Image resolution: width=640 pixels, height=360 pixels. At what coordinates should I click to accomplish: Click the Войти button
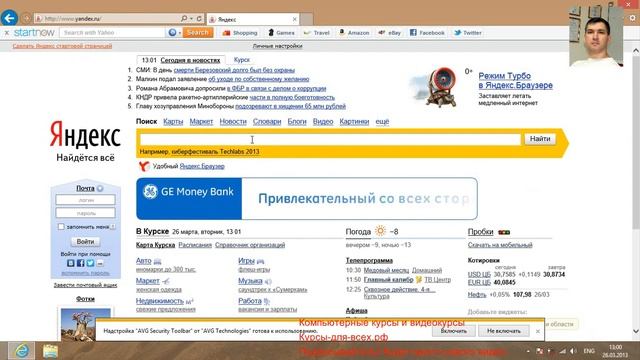tap(85, 242)
